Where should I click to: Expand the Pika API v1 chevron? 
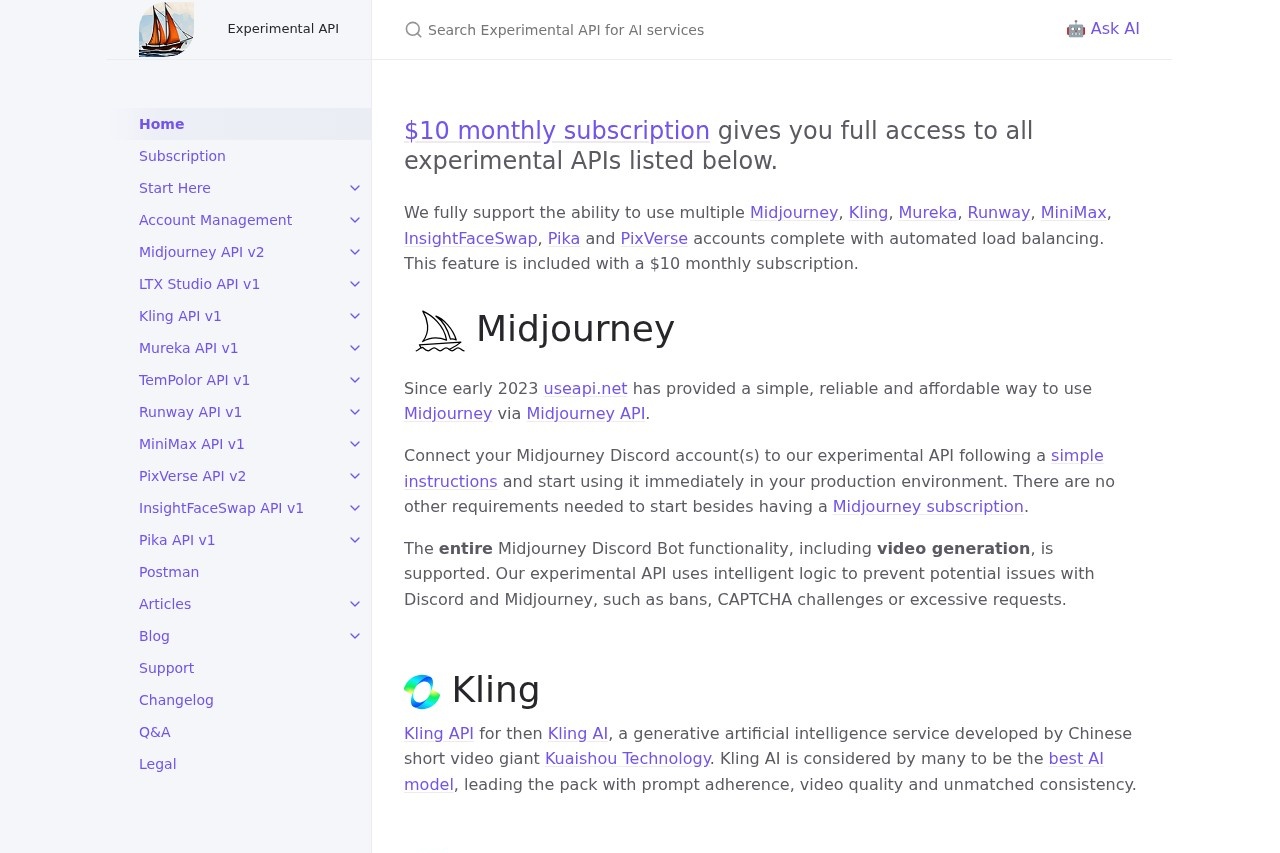click(355, 540)
